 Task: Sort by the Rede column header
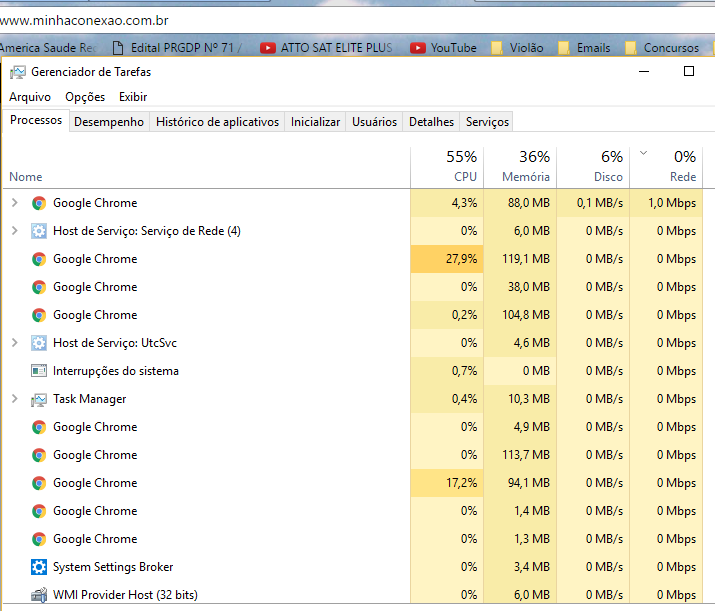point(666,167)
